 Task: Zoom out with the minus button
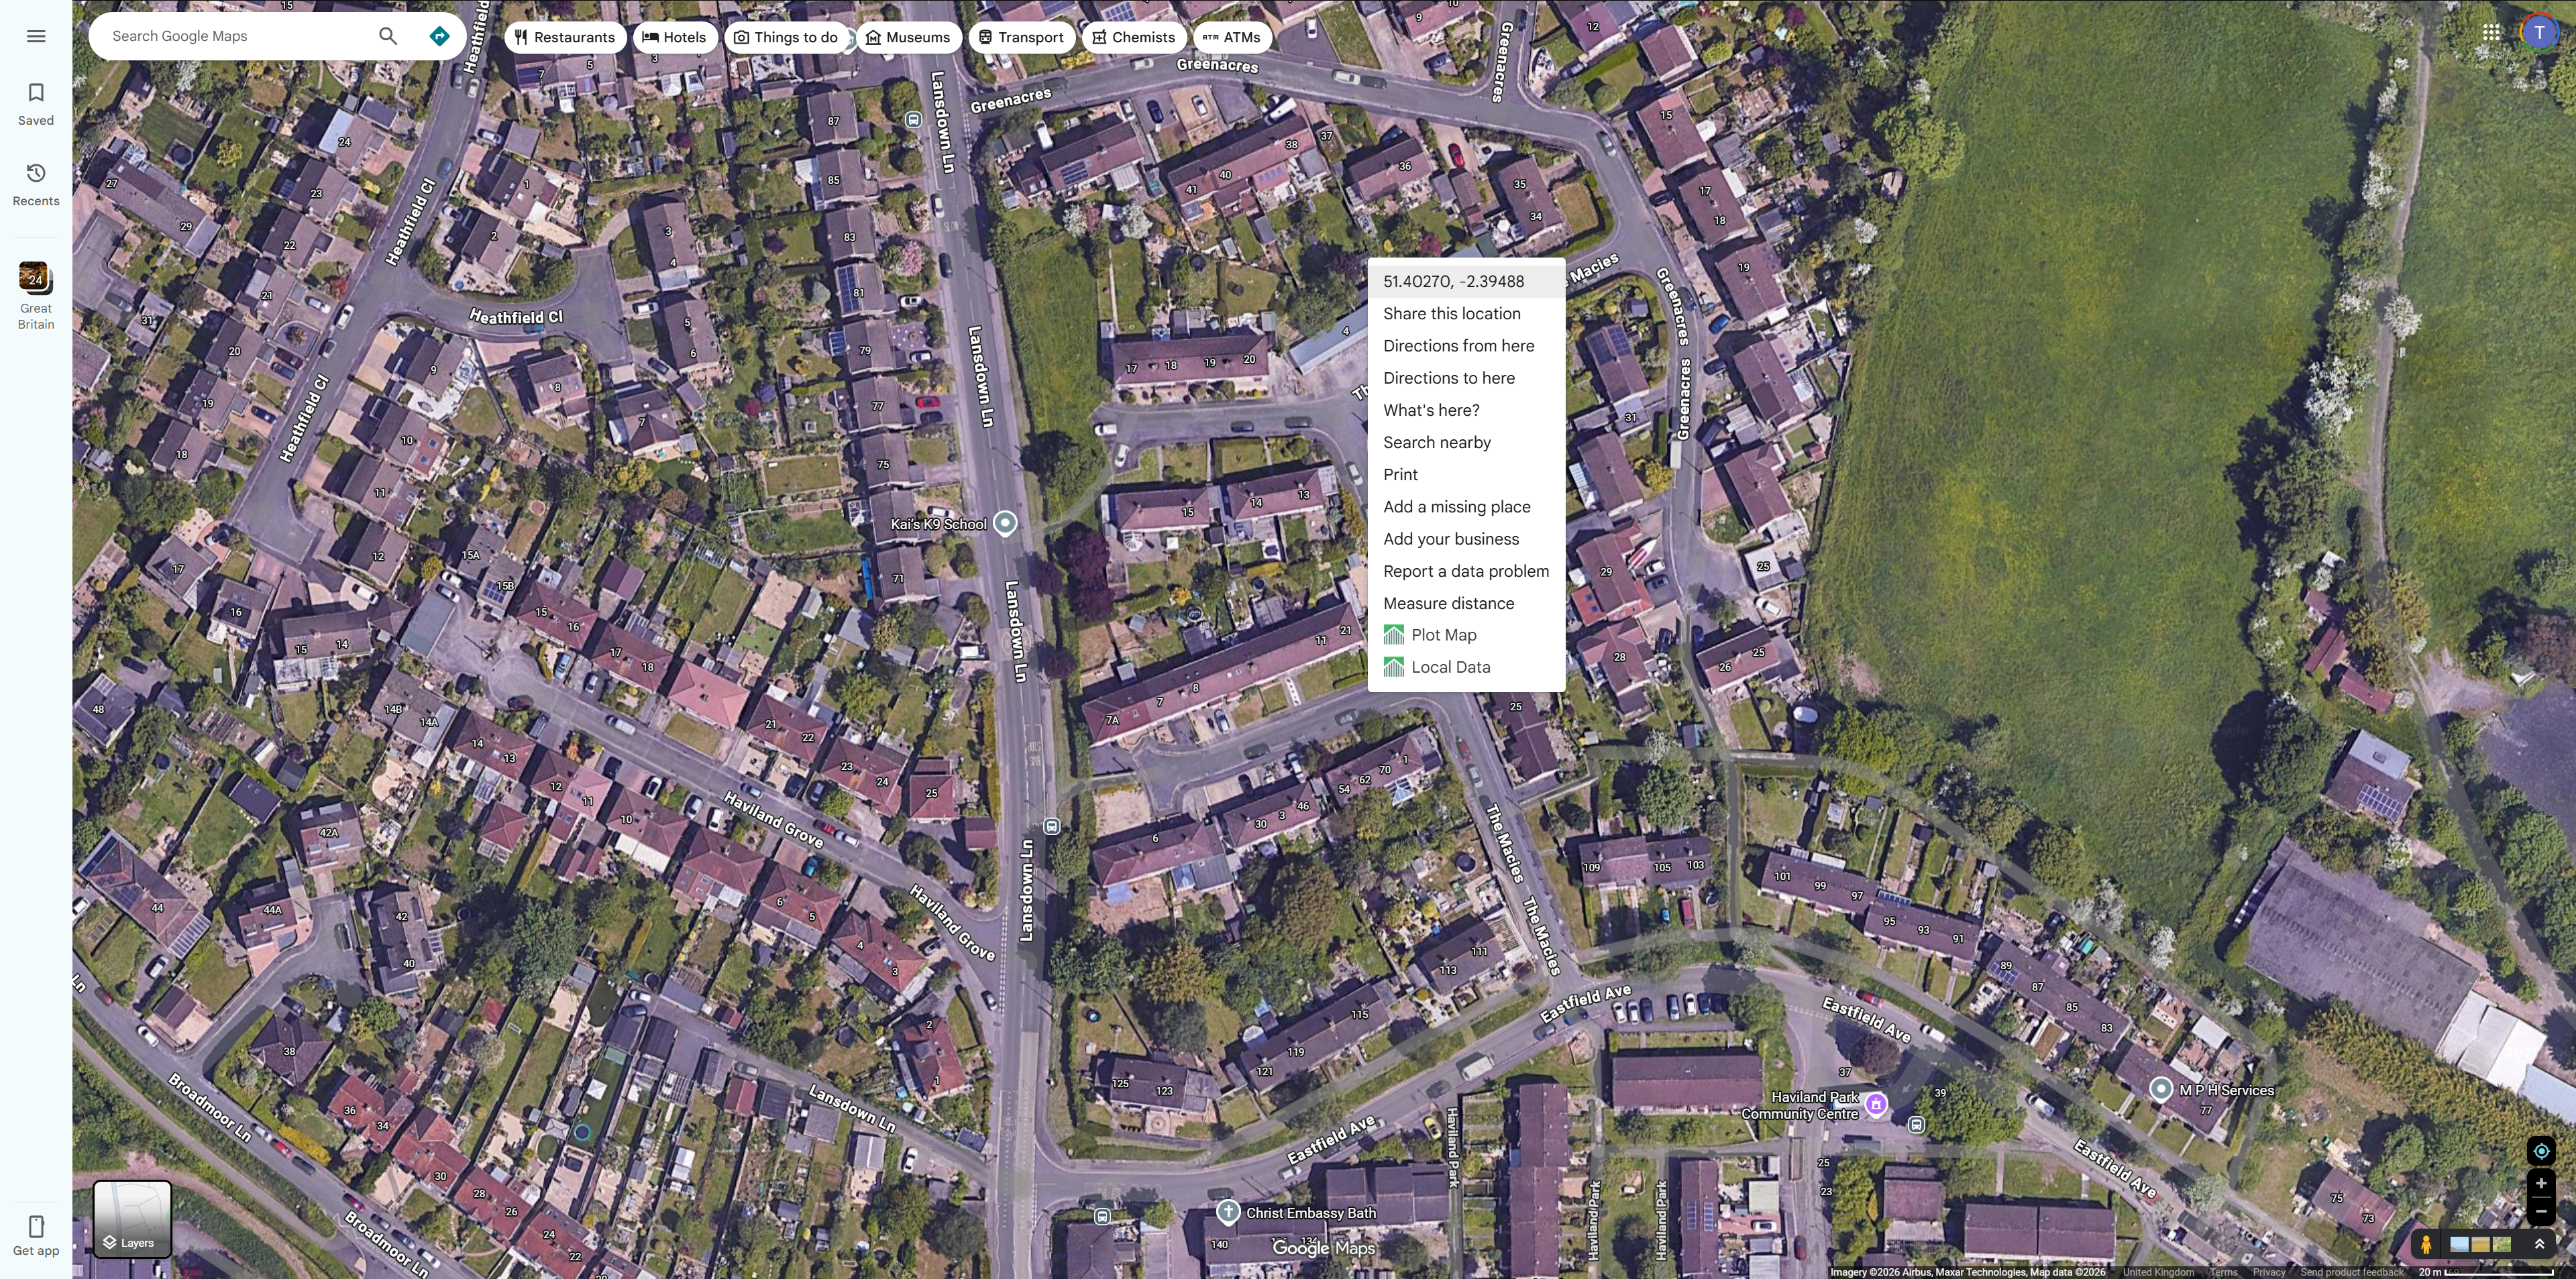[x=2540, y=1211]
